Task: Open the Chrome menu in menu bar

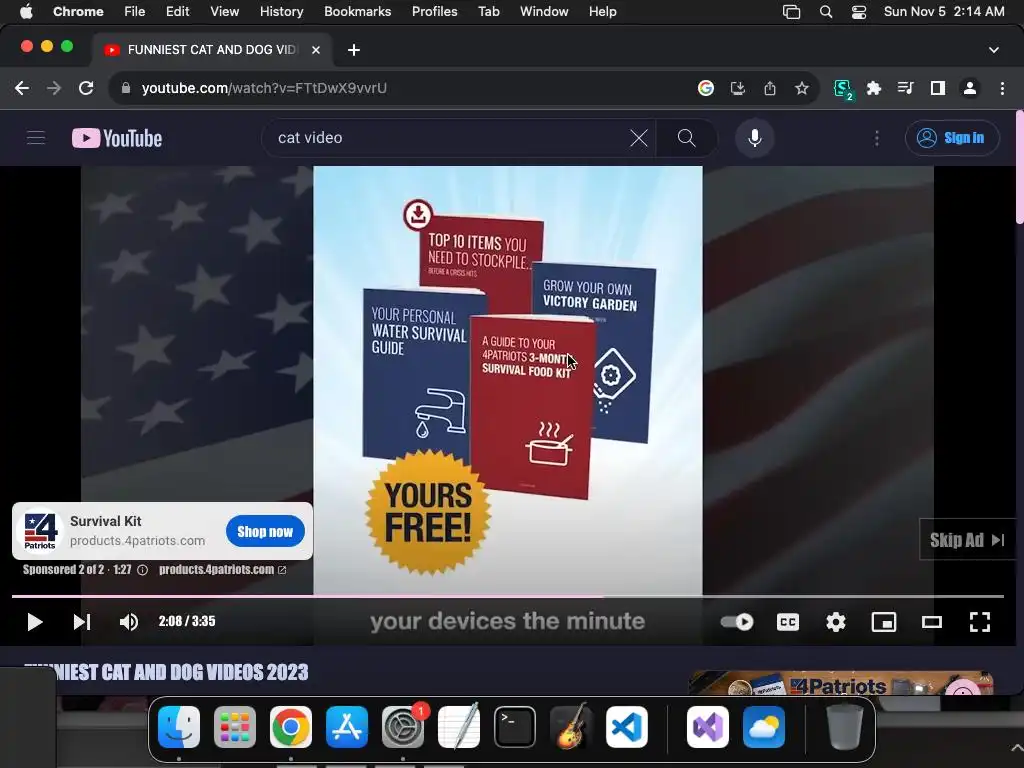Action: pyautogui.click(x=78, y=11)
